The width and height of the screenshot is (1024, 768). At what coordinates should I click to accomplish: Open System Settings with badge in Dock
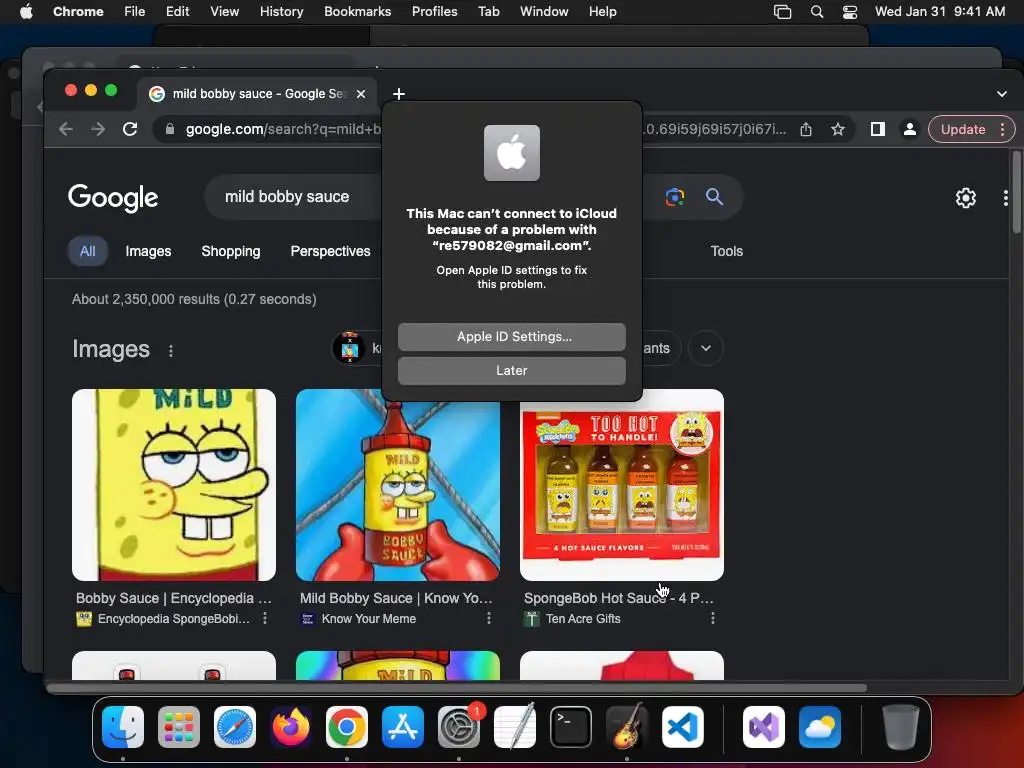(459, 727)
